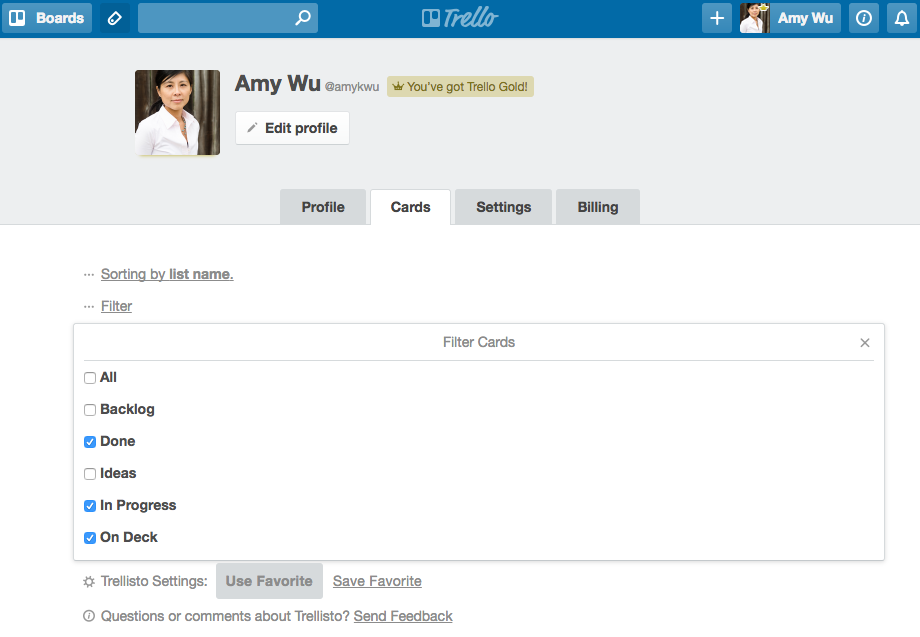Click the plus create icon
This screenshot has width=920, height=637.
coord(717,18)
